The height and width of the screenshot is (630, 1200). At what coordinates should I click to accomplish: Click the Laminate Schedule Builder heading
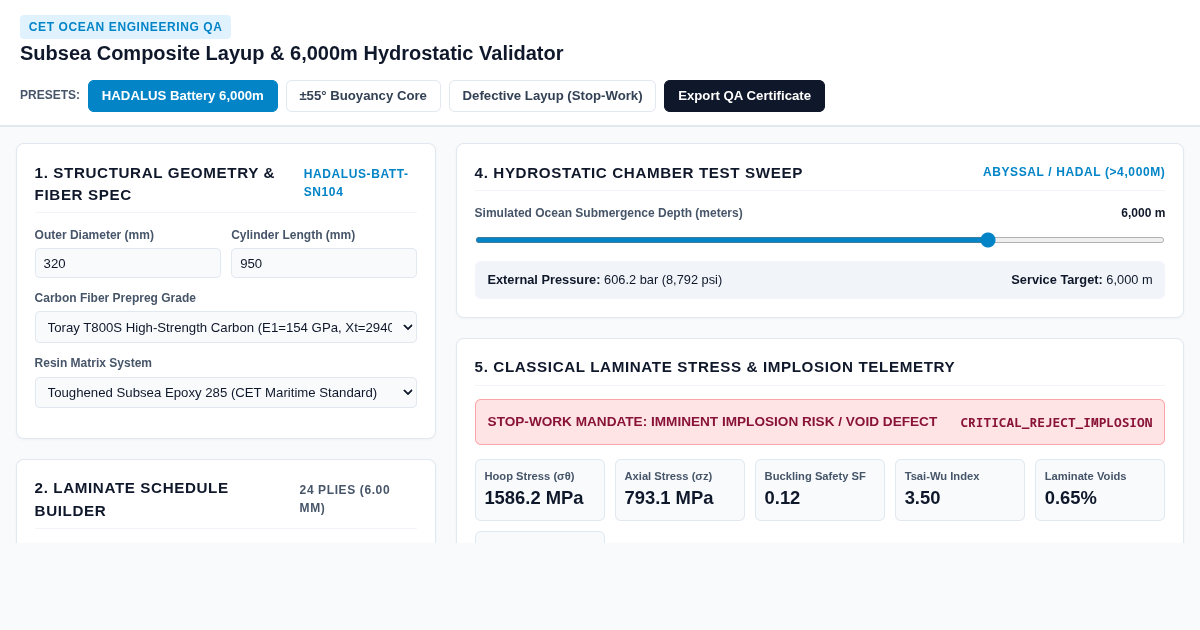pos(132,499)
